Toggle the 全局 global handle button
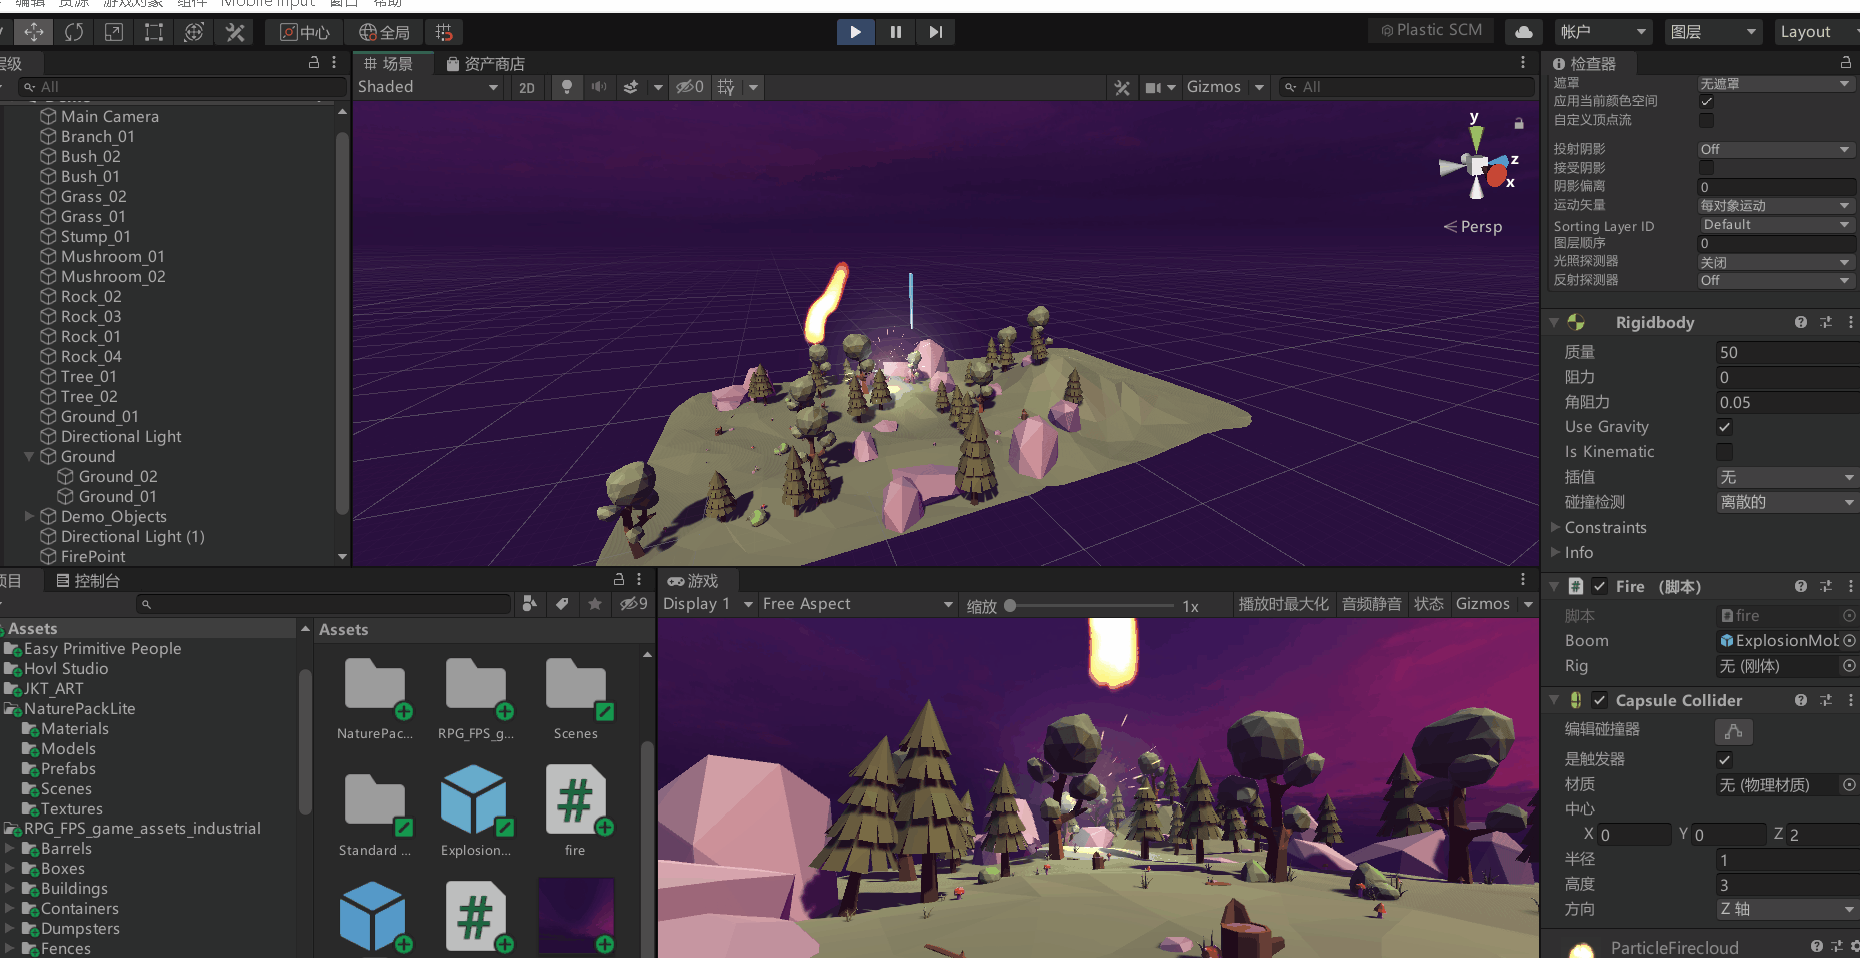The height and width of the screenshot is (958, 1860). [385, 32]
